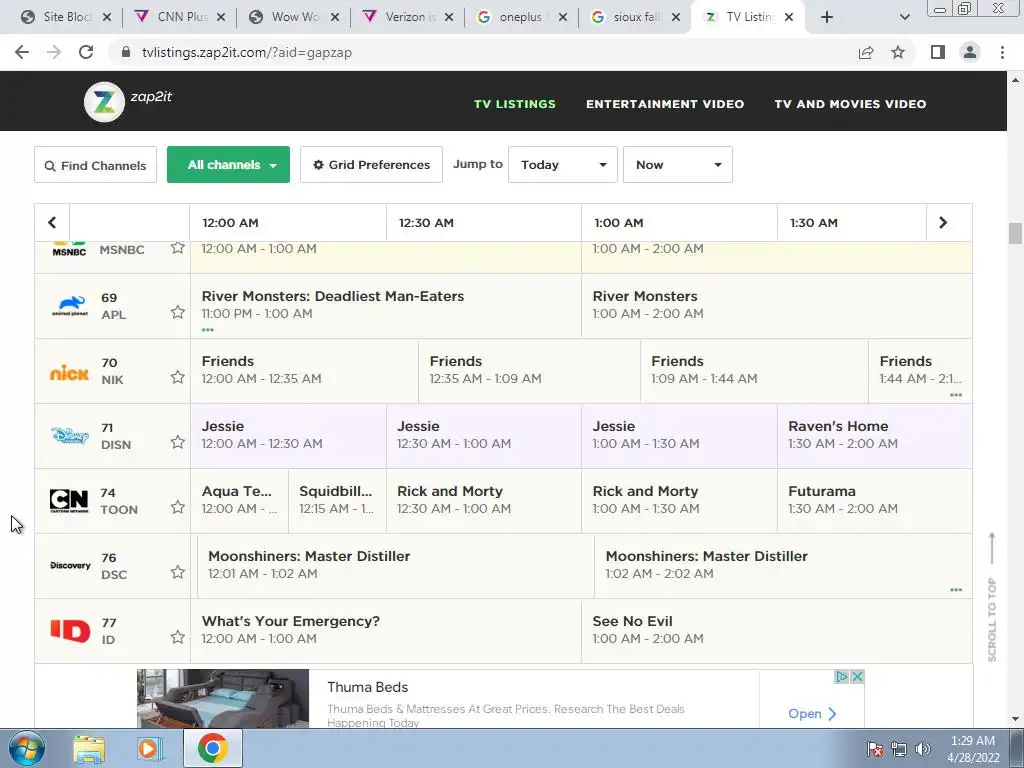Open Squidbillies listing at 12:15 AM
The image size is (1024, 768).
tap(337, 501)
